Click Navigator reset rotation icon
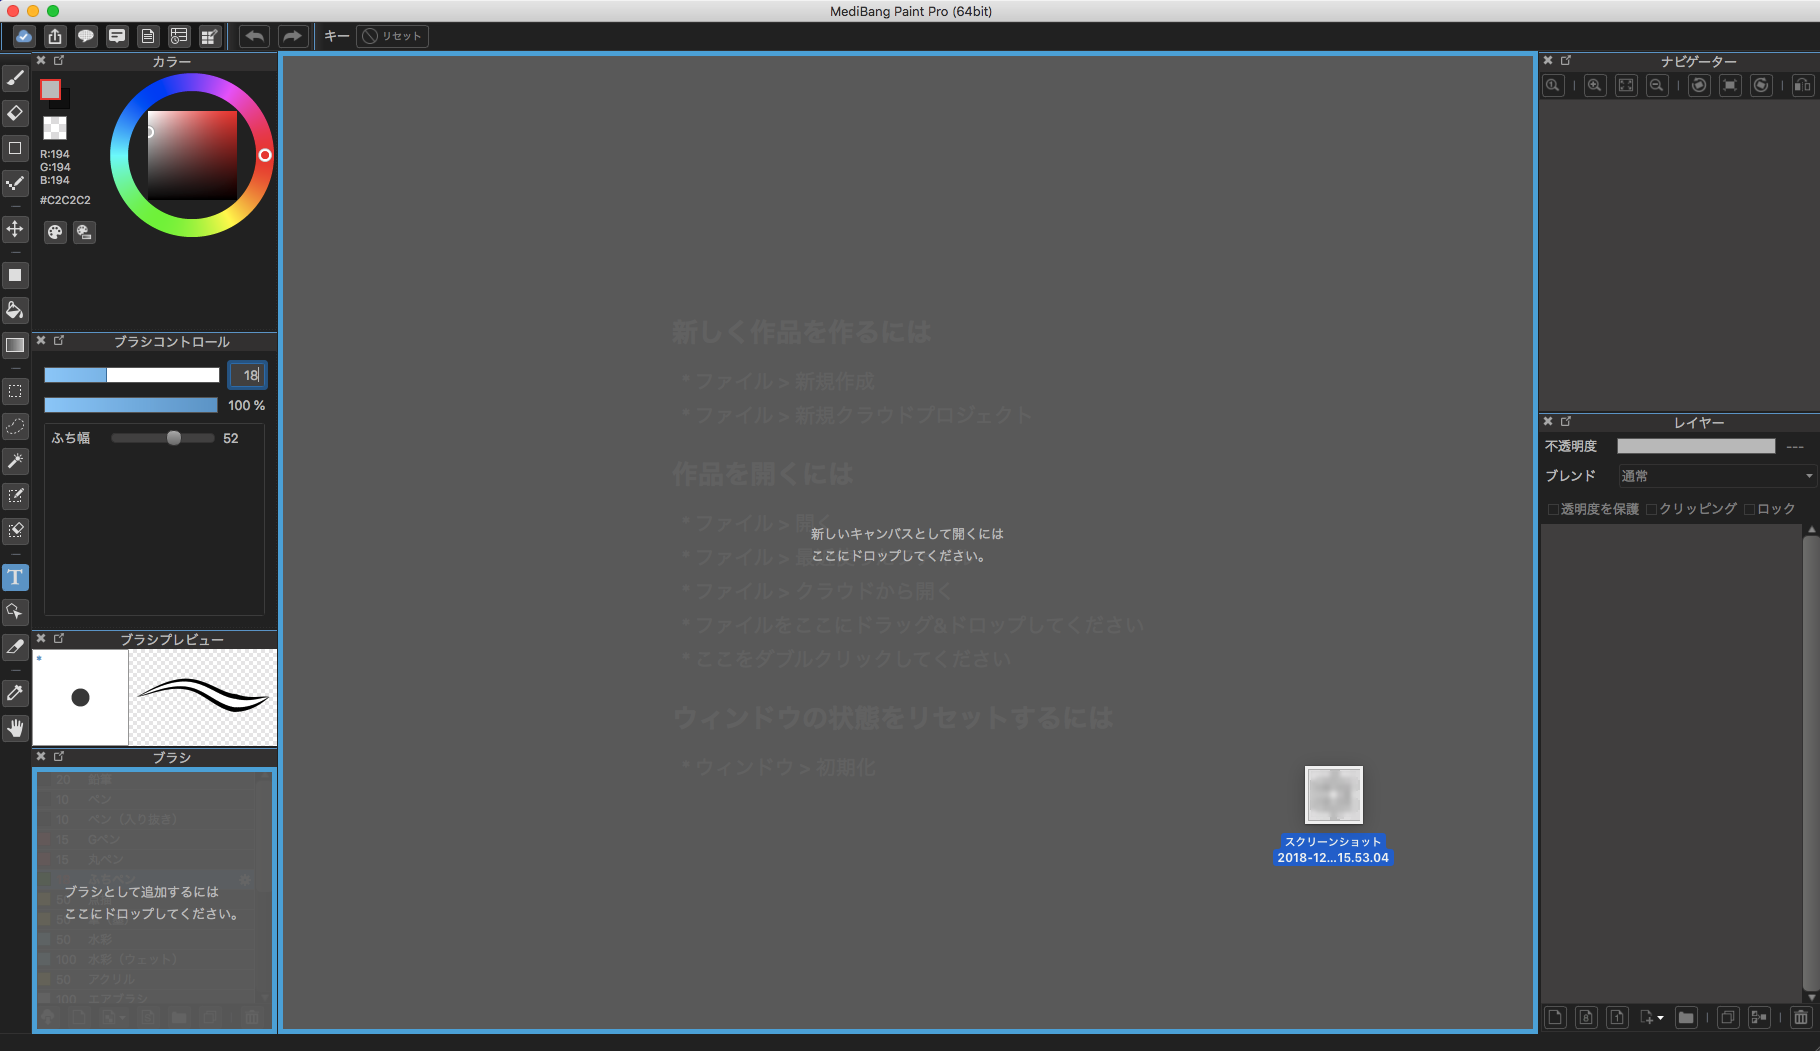This screenshot has height=1051, width=1820. [x=1730, y=86]
